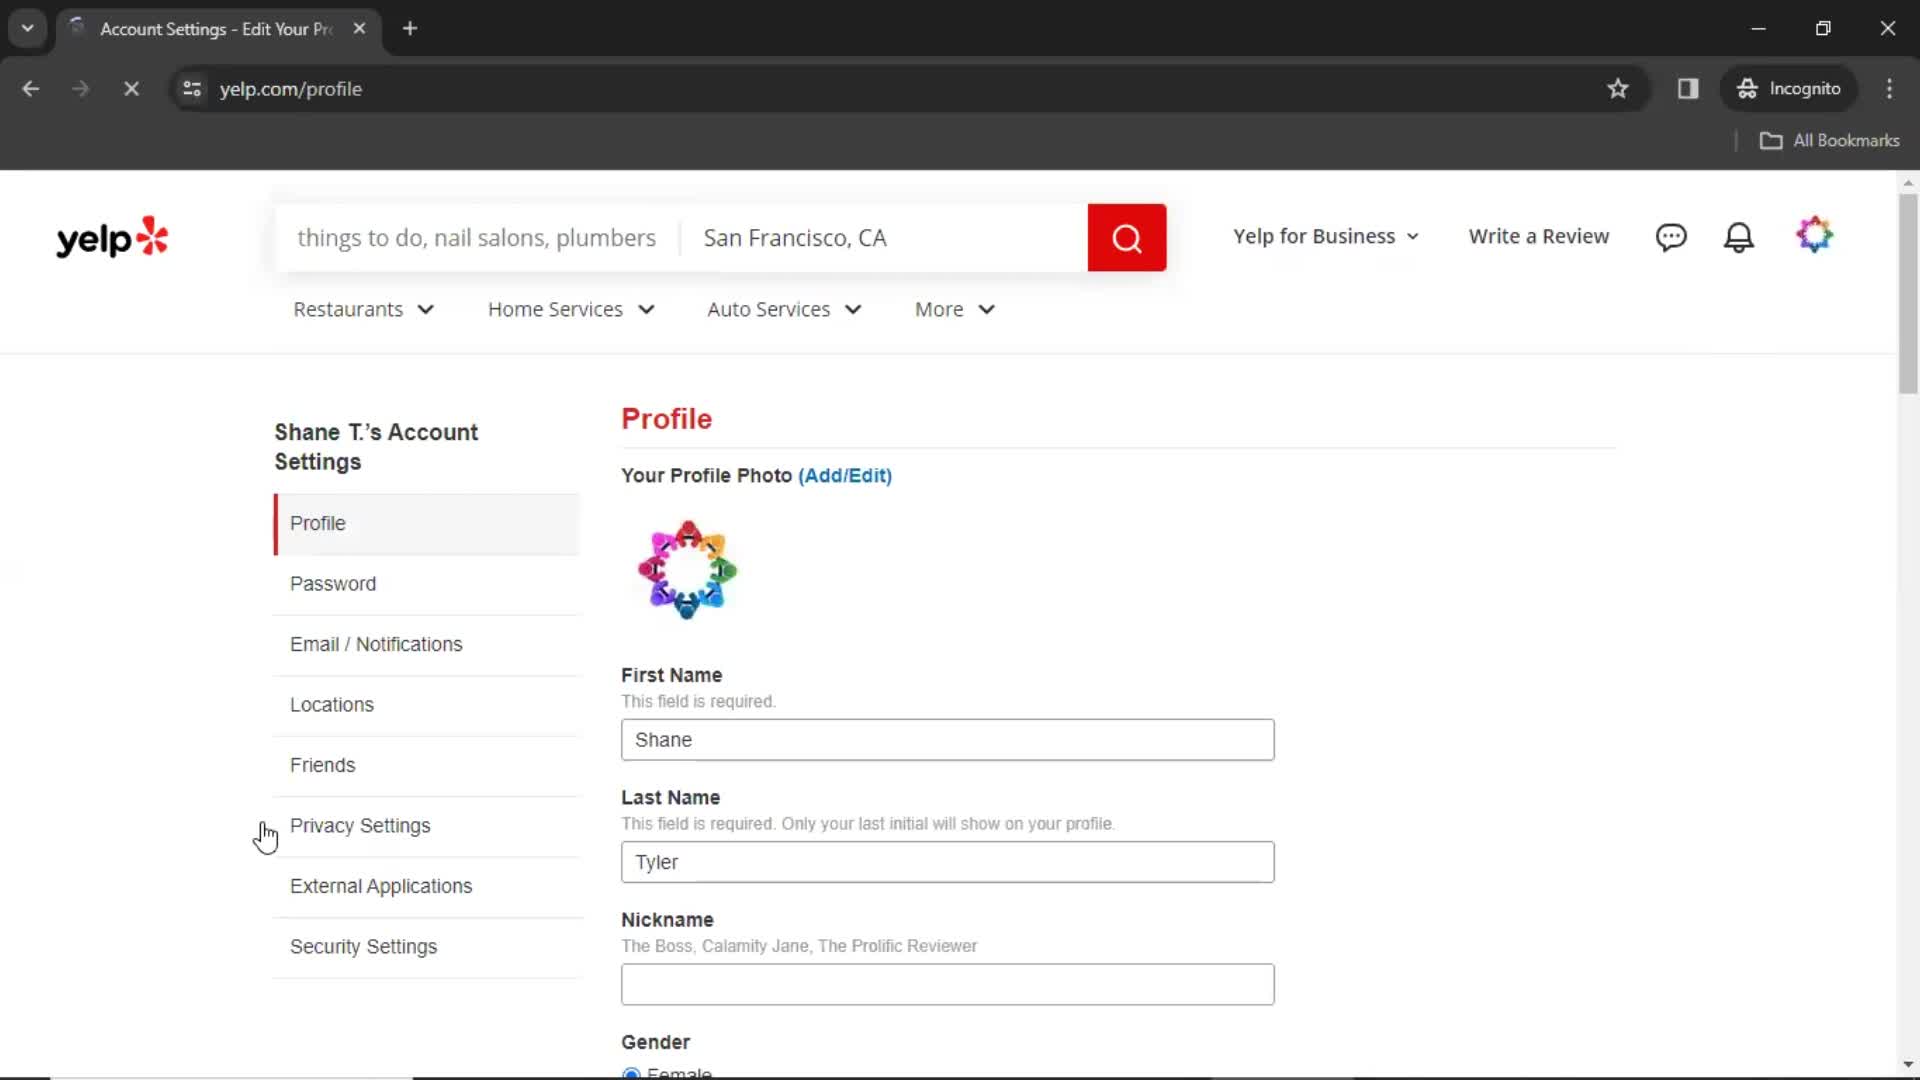1920x1080 pixels.
Task: Open the messages chat bubble icon
Action: tap(1671, 237)
